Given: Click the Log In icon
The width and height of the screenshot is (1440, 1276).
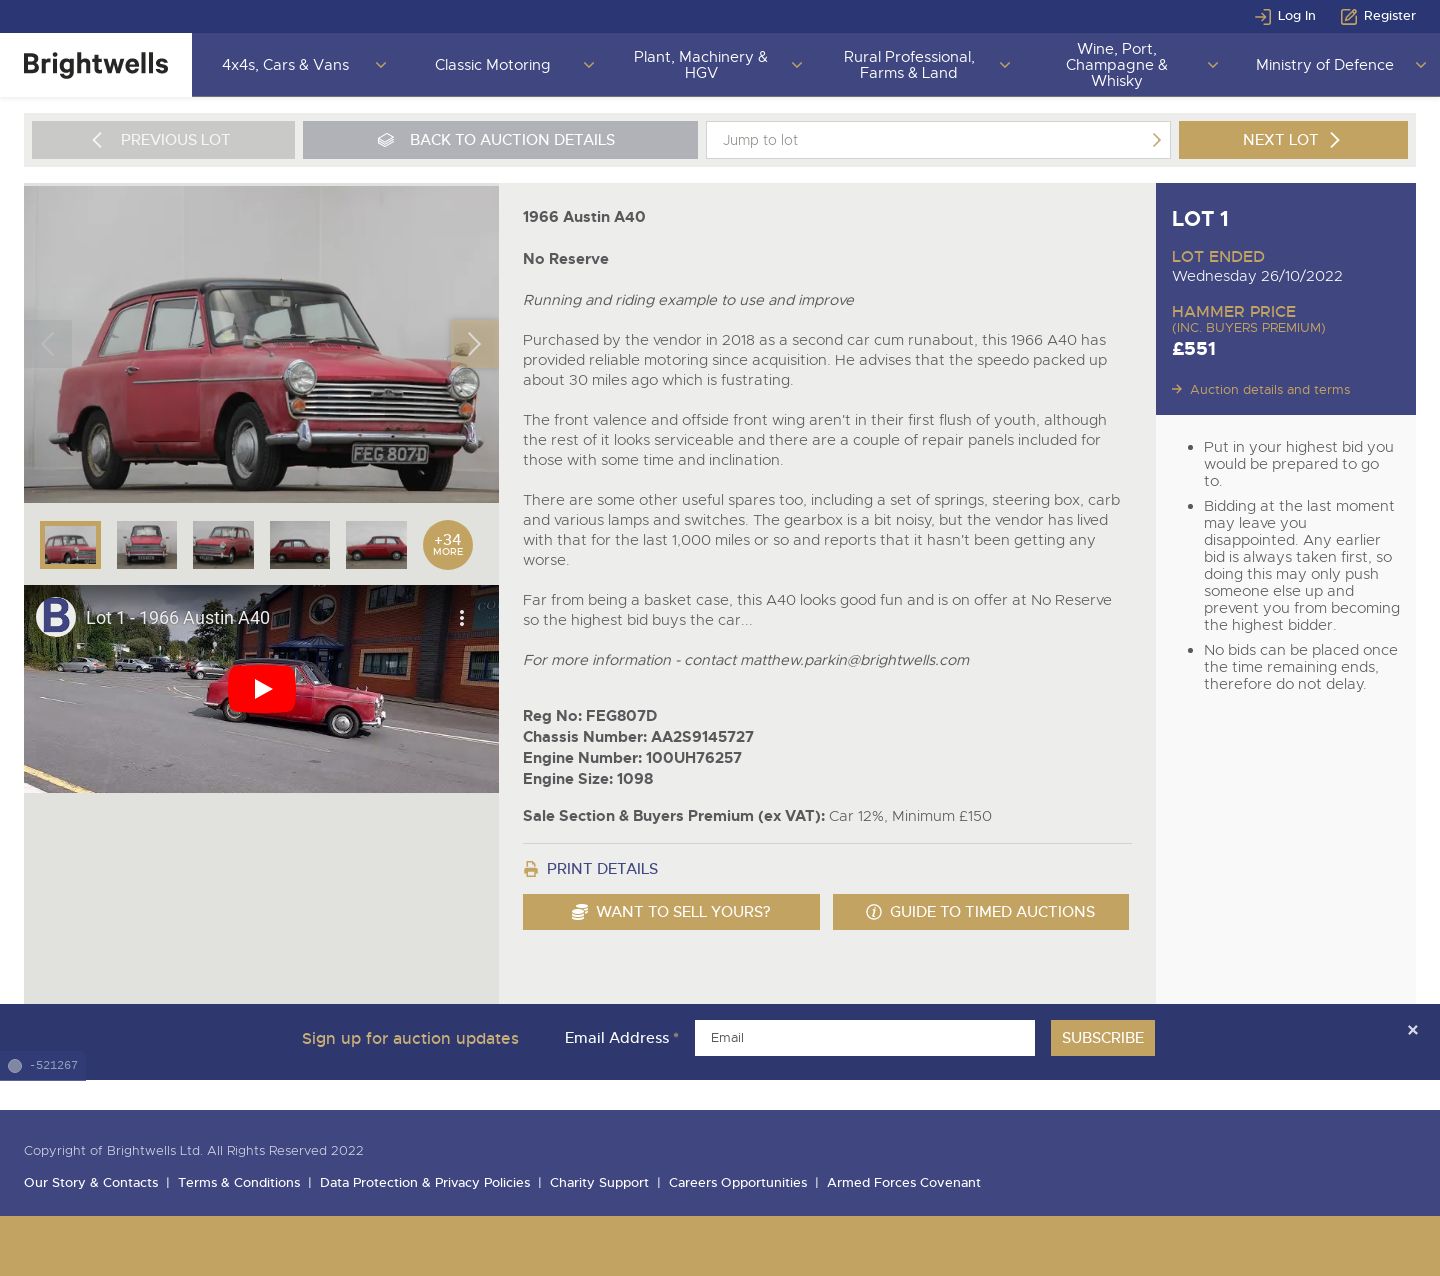Looking at the screenshot, I should [1263, 16].
